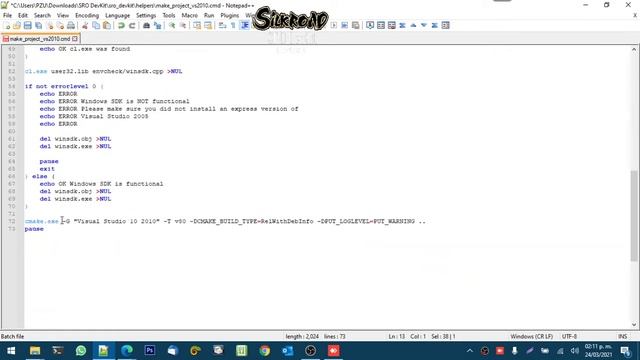The height and width of the screenshot is (360, 640).
Task: Open Photoshop from taskbar
Action: coord(150,351)
